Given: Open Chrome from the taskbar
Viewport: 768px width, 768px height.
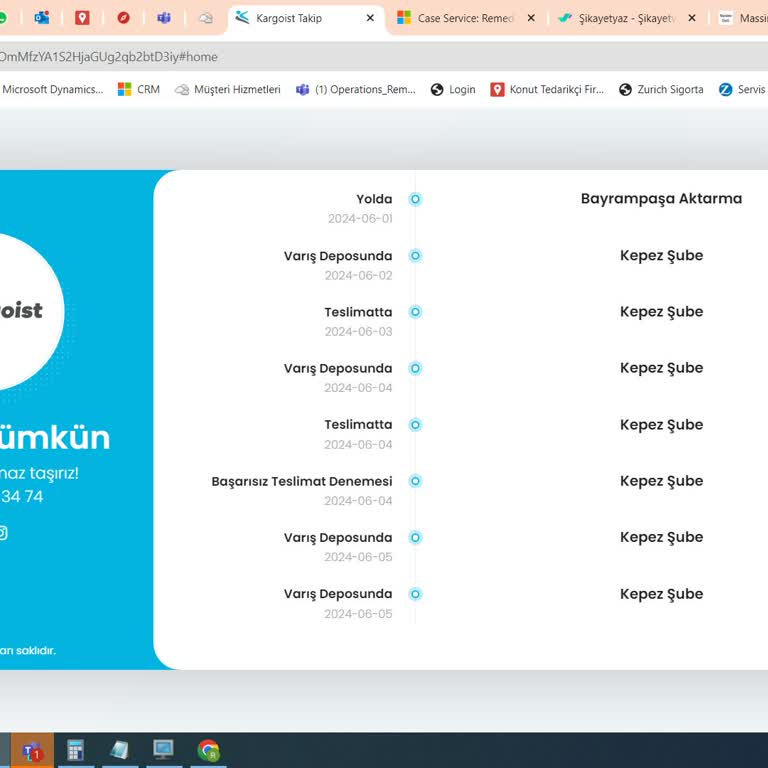Looking at the screenshot, I should click(x=208, y=750).
